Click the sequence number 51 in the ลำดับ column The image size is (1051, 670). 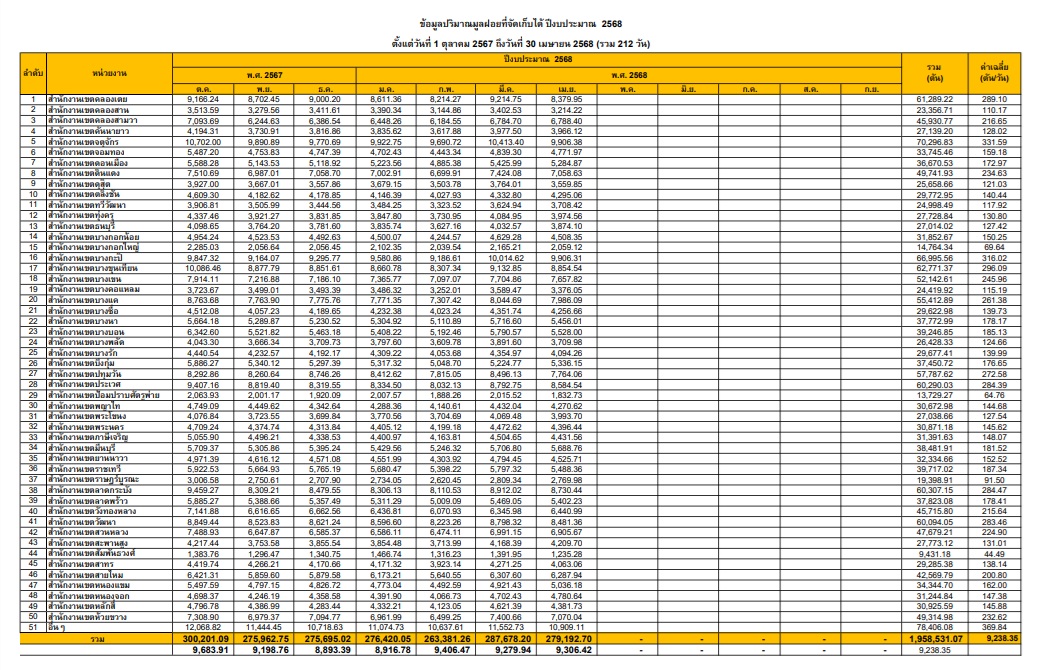pyautogui.click(x=33, y=627)
